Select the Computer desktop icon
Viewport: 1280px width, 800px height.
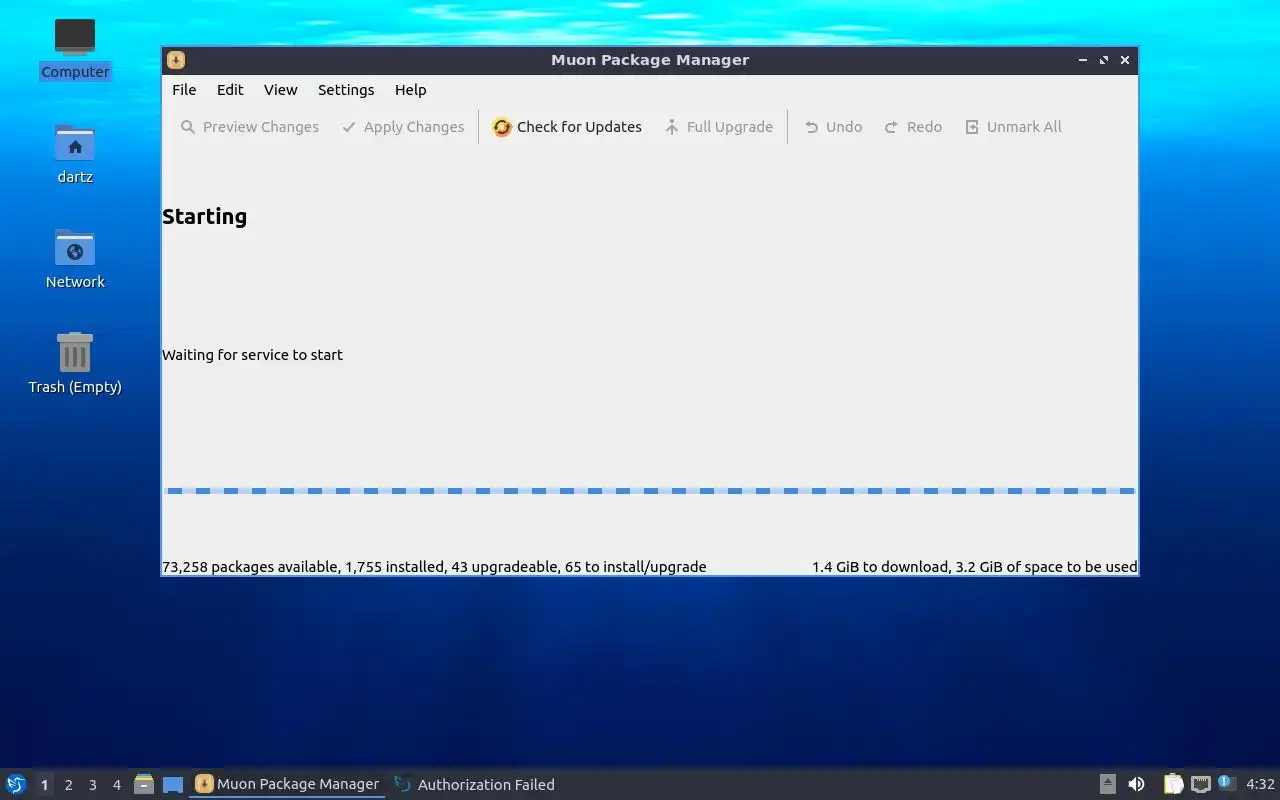tap(75, 49)
